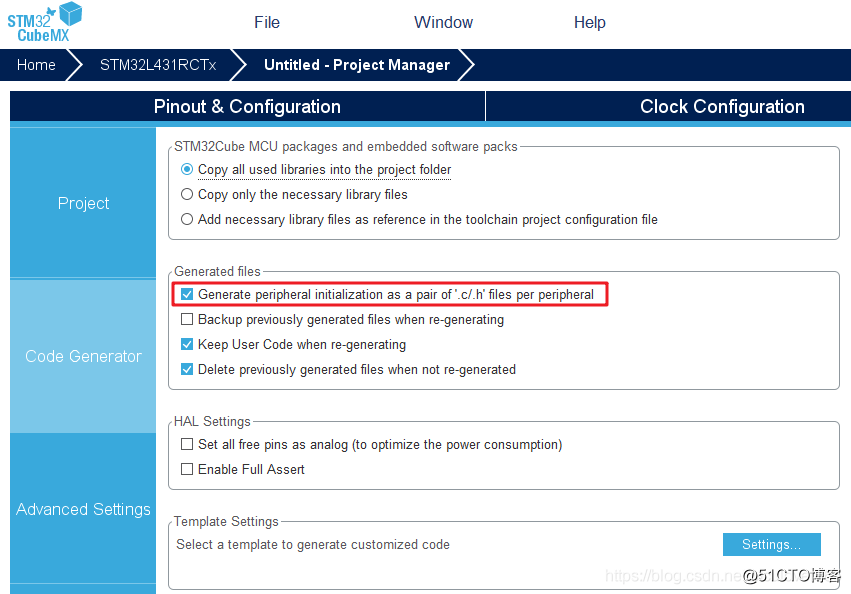
Task: Switch to Clock Configuration tab
Action: pos(722,106)
